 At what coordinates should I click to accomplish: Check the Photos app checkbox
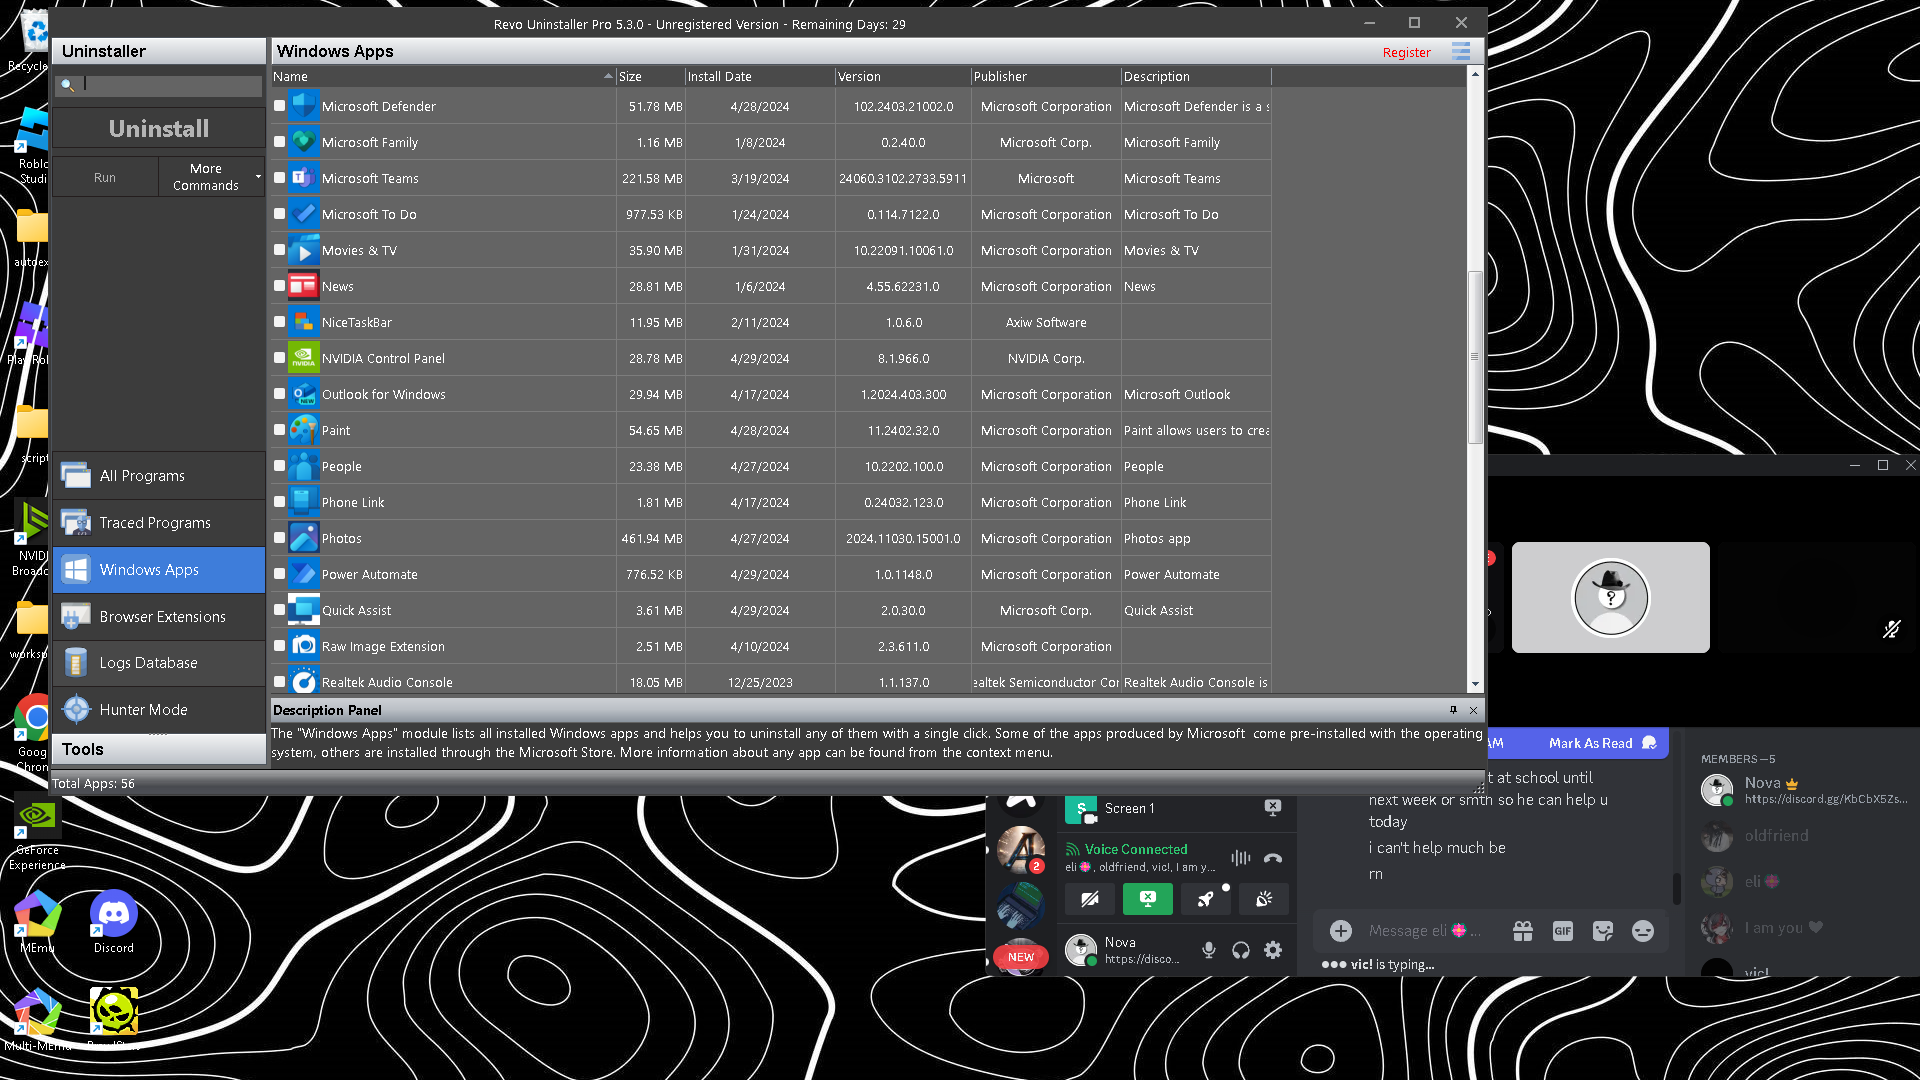click(x=280, y=538)
